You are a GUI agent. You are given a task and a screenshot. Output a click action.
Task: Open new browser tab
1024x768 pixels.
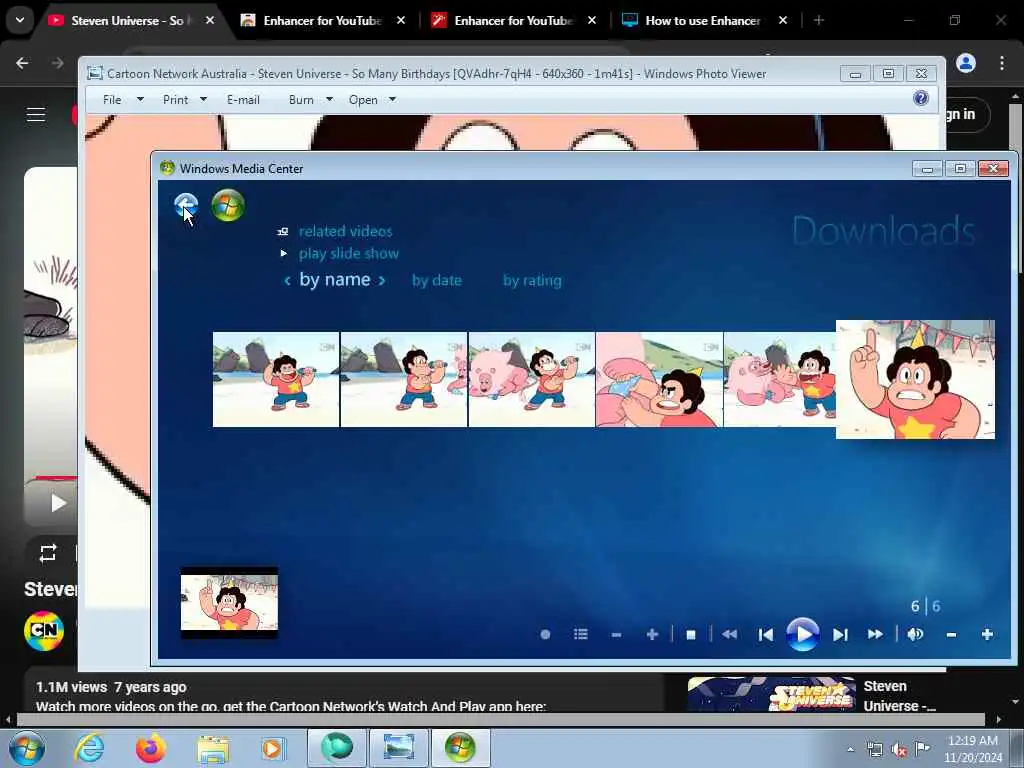pos(818,20)
